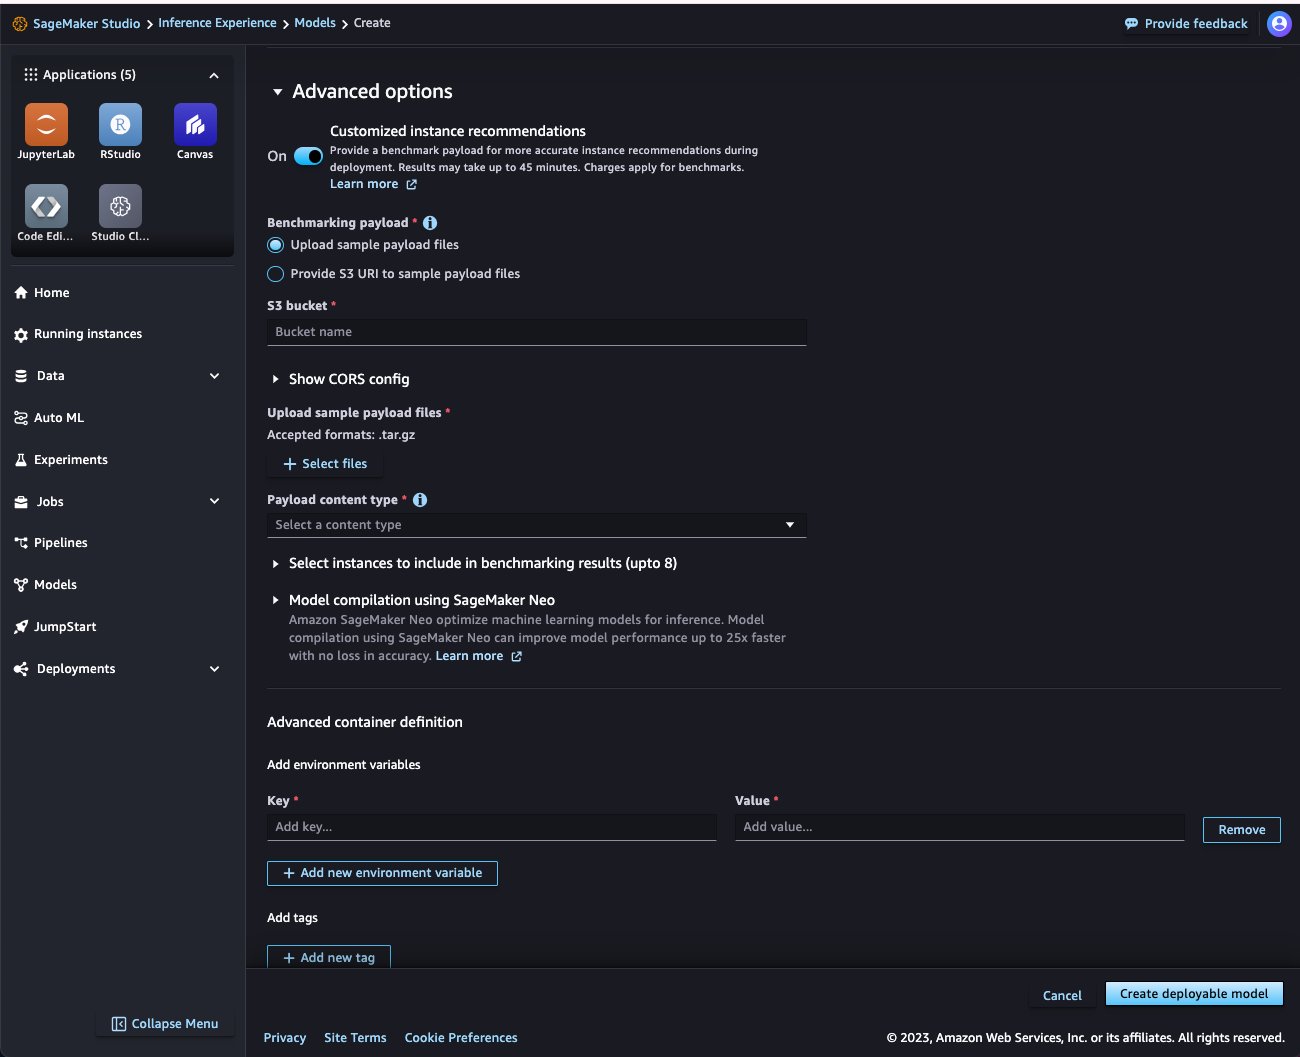This screenshot has width=1300, height=1057.
Task: Click the JumpStart rocket icon
Action: [21, 627]
